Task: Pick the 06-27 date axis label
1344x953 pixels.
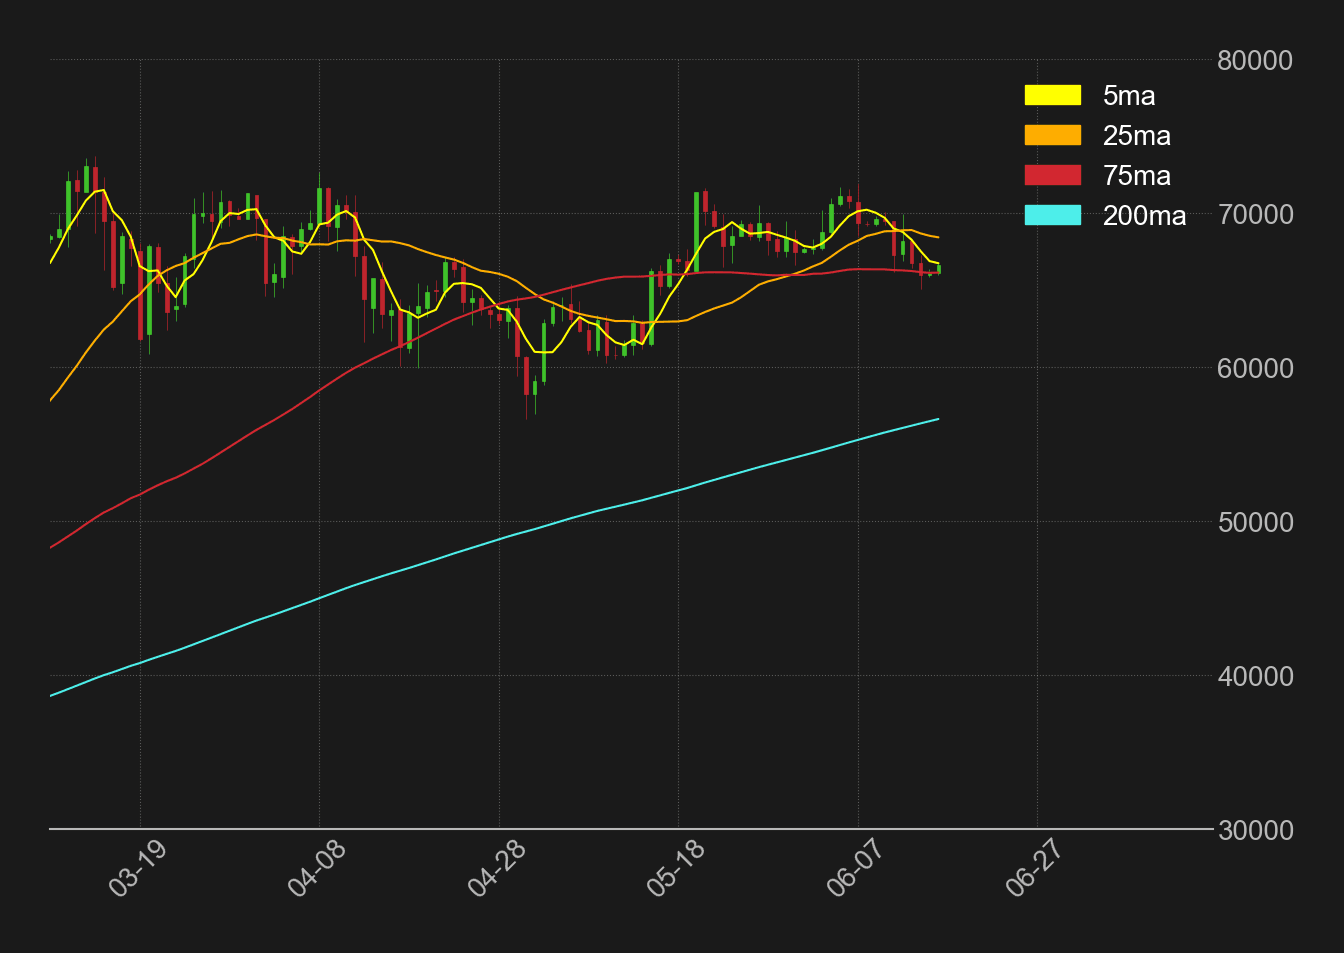Action: pyautogui.click(x=1034, y=868)
